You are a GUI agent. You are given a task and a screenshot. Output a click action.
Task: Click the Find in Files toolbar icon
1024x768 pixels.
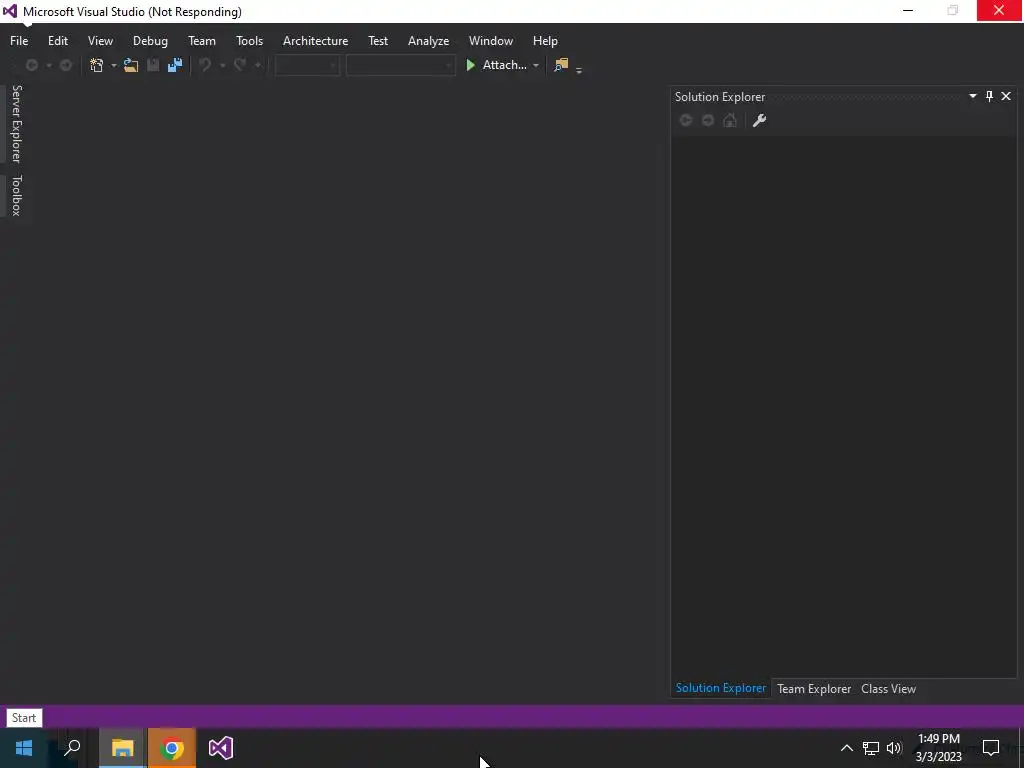561,65
